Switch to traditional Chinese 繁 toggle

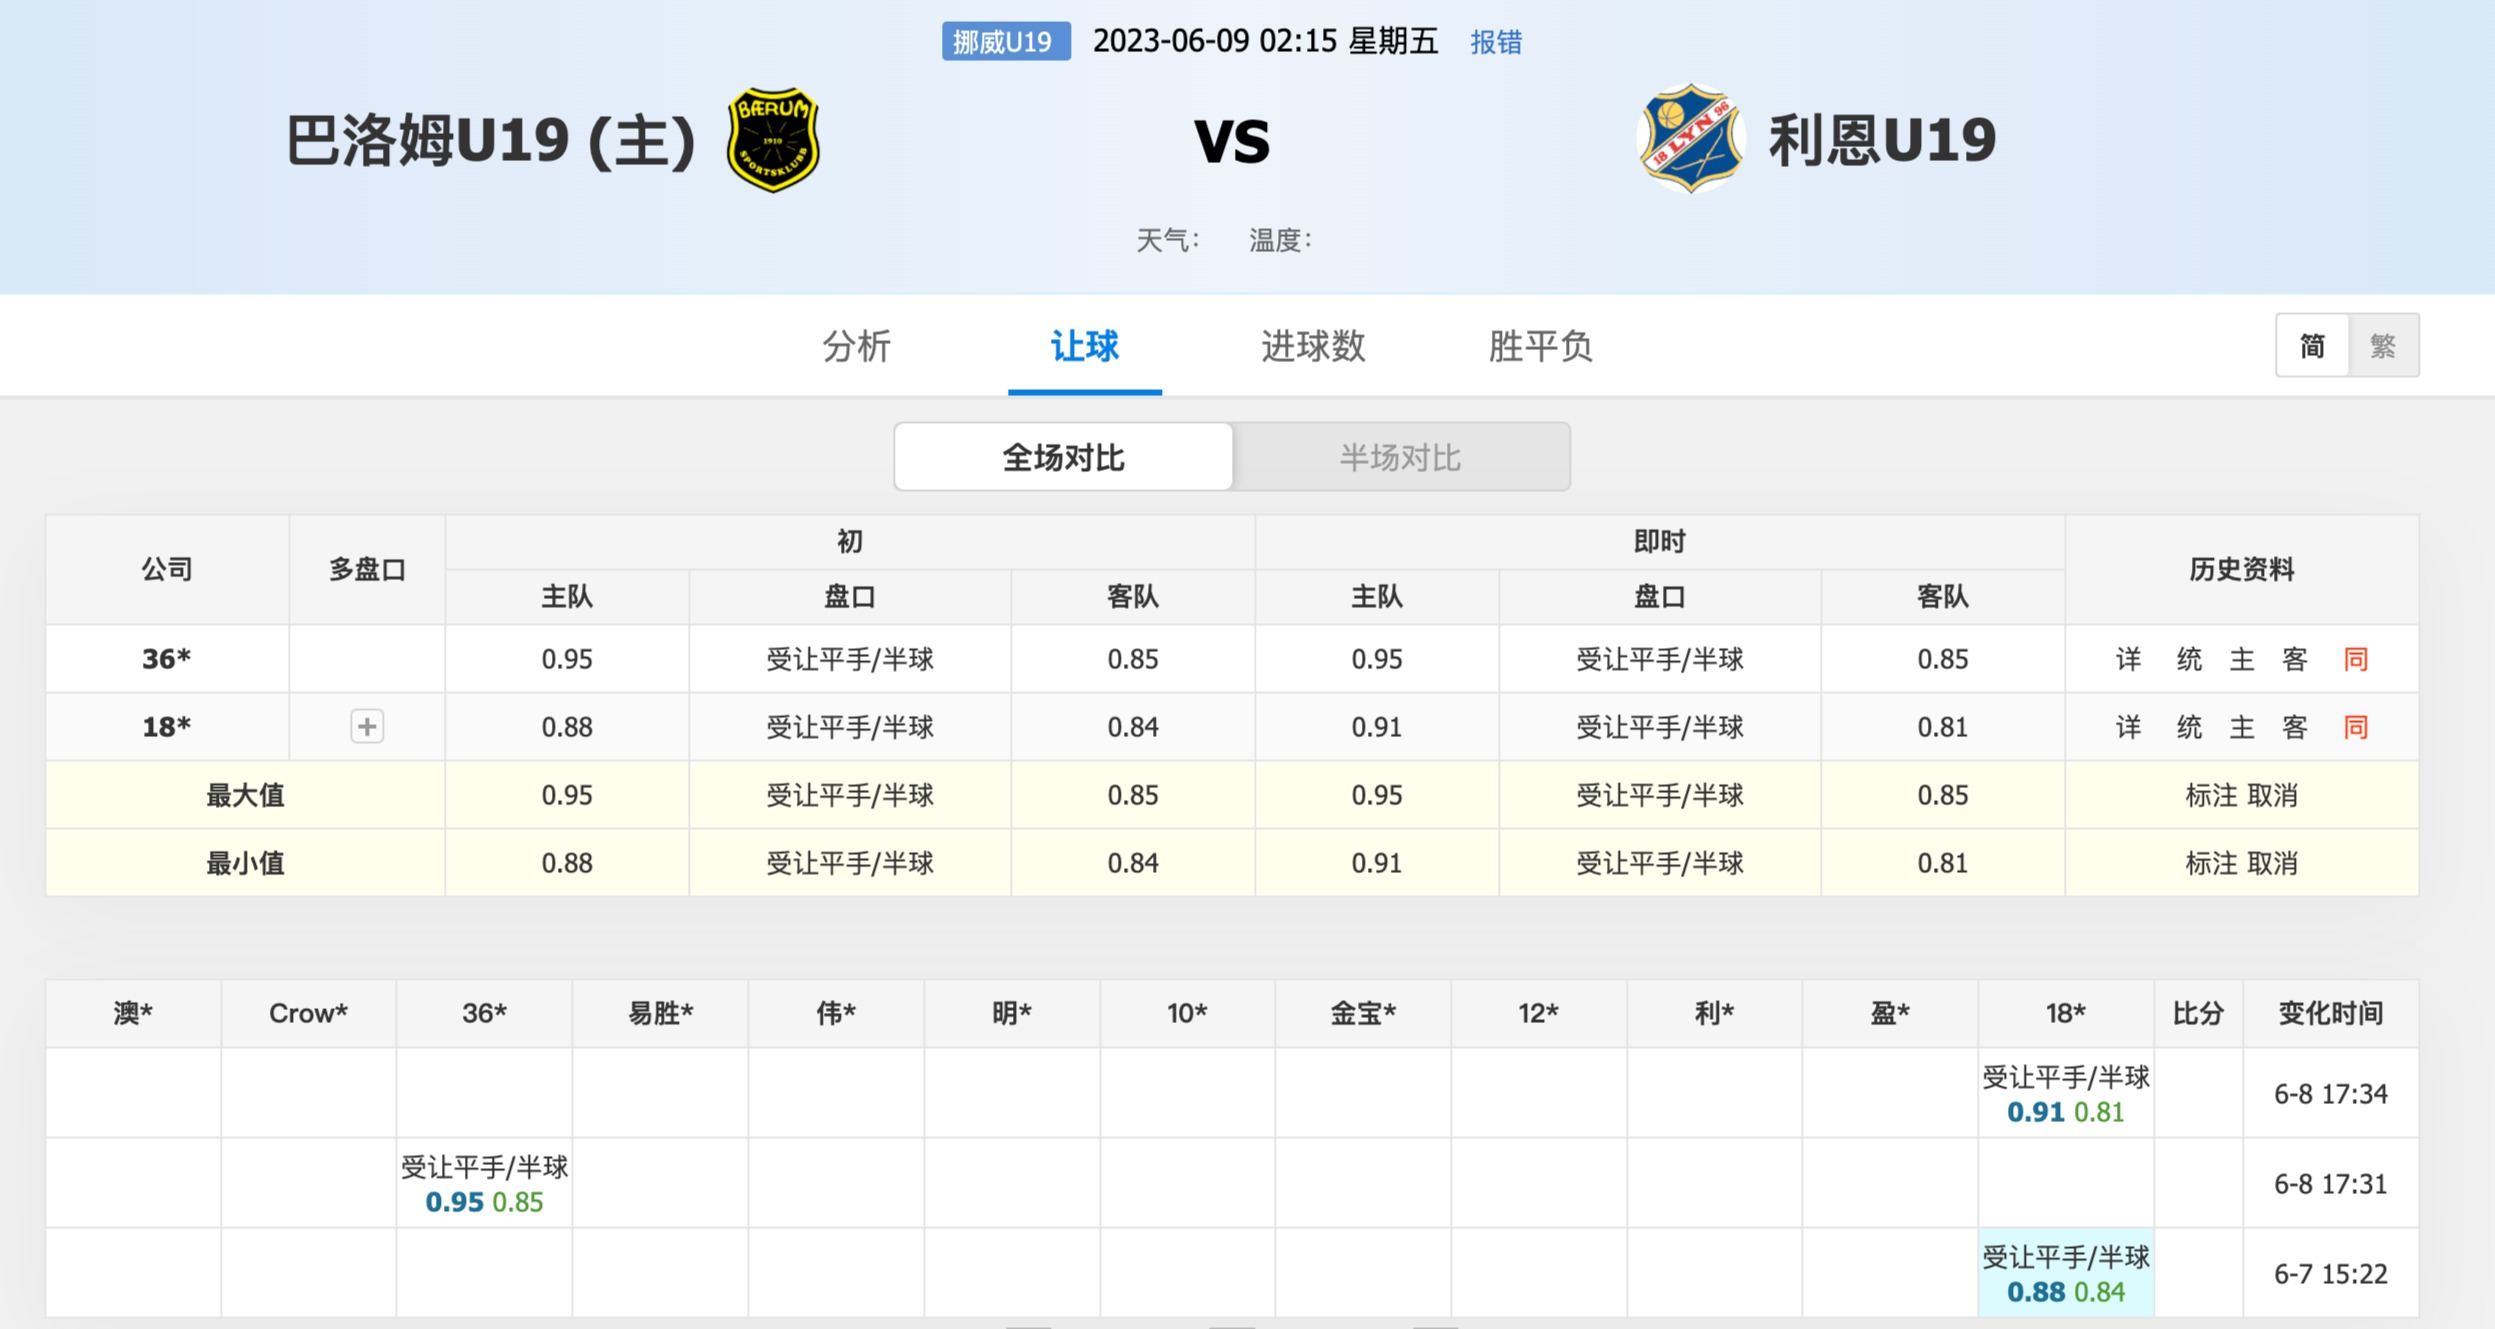(x=2383, y=346)
